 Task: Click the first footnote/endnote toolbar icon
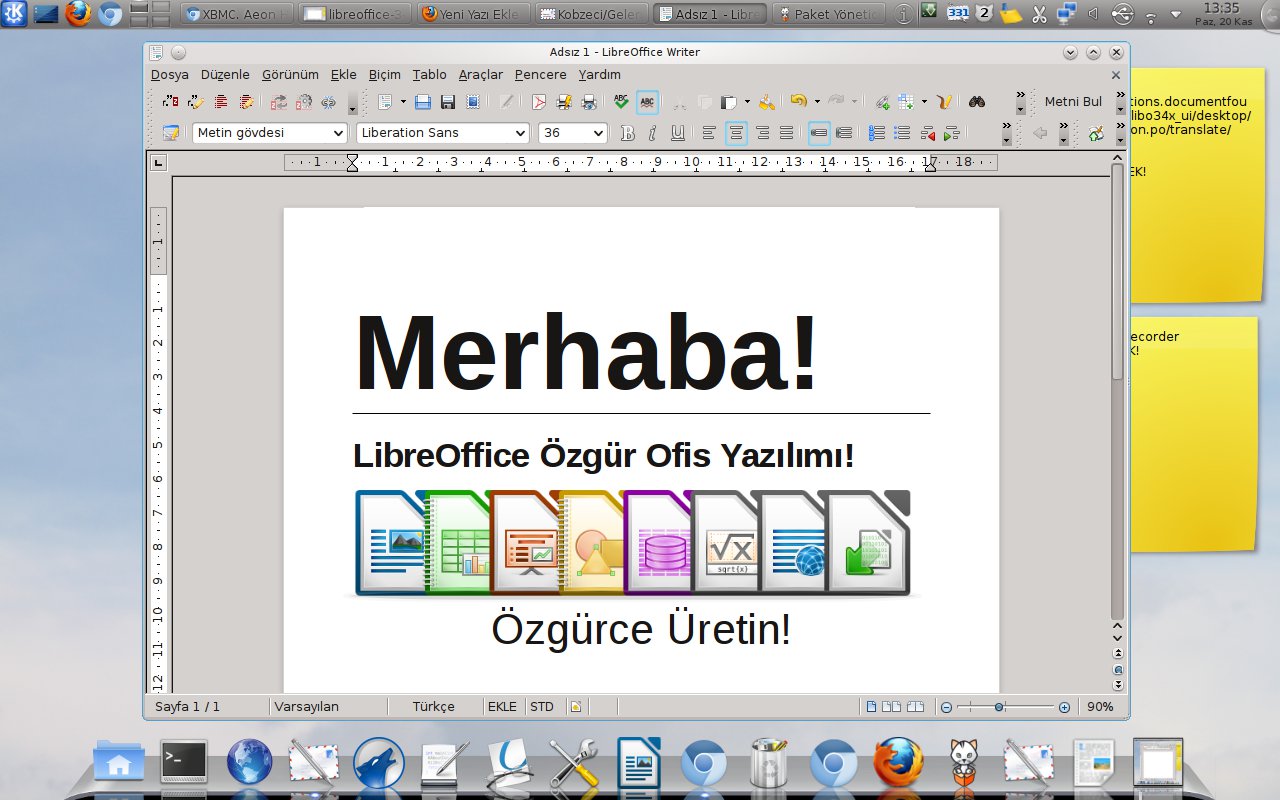pyautogui.click(x=170, y=101)
